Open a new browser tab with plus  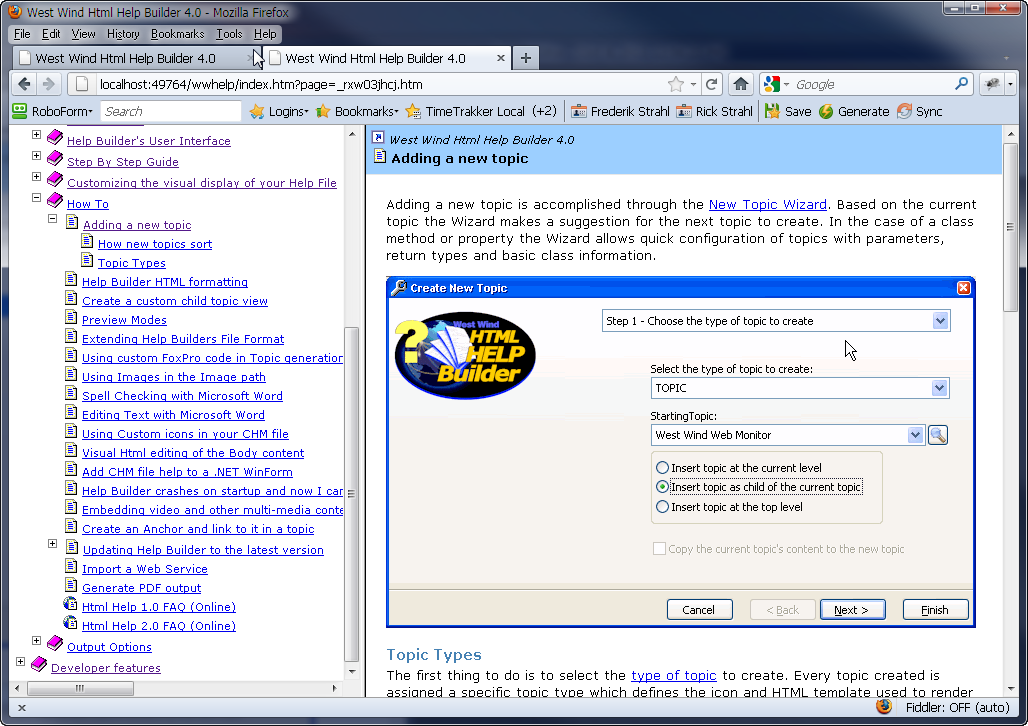click(525, 58)
